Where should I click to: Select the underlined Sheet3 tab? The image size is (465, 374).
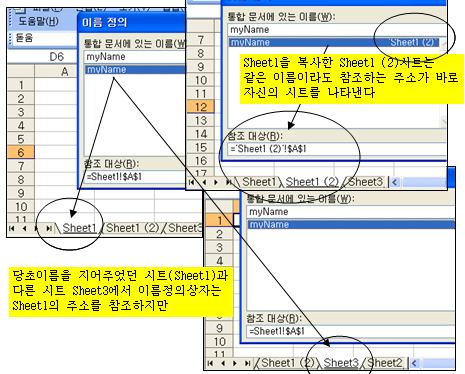(x=341, y=363)
